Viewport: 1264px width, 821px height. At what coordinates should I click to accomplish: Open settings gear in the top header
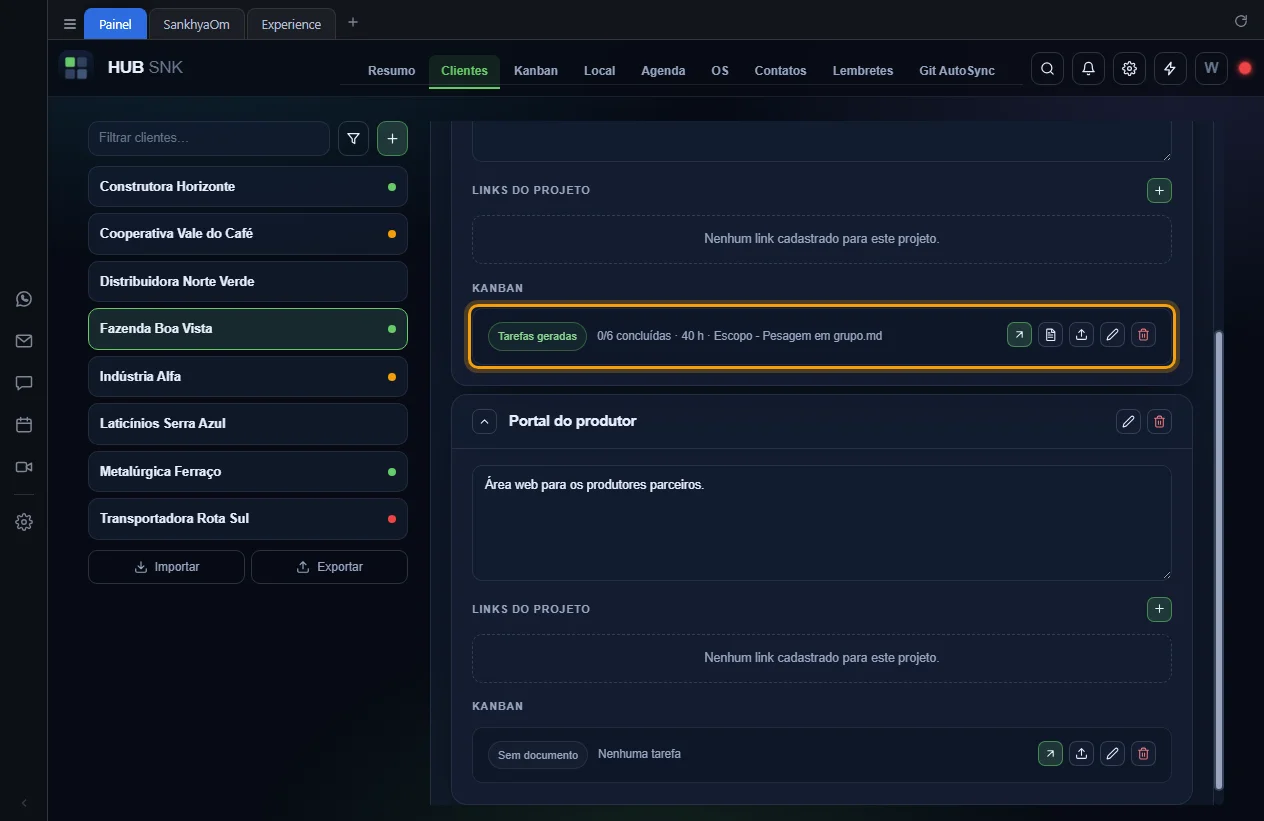click(x=1129, y=69)
